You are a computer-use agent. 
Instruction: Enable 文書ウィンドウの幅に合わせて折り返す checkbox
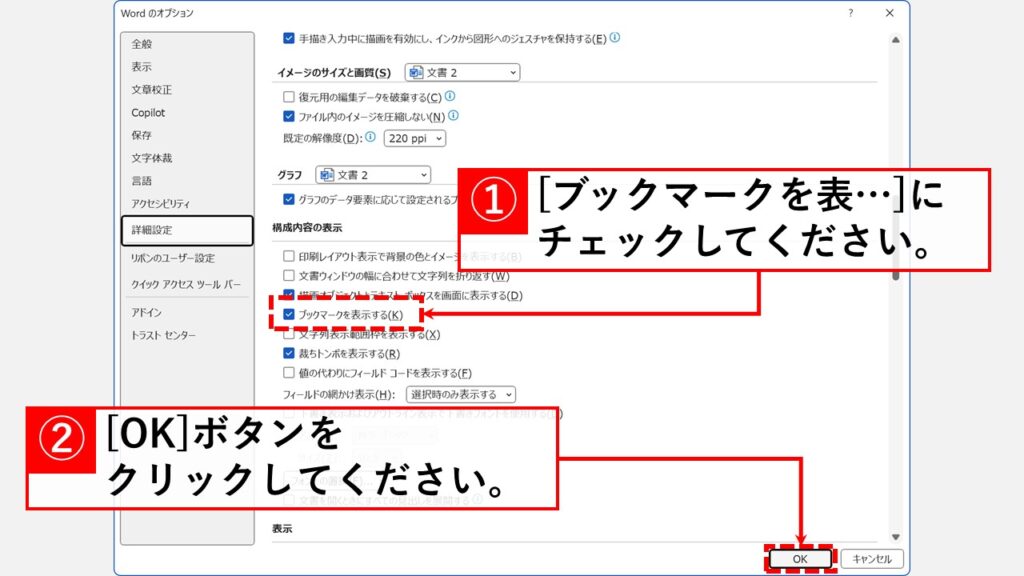[x=289, y=276]
